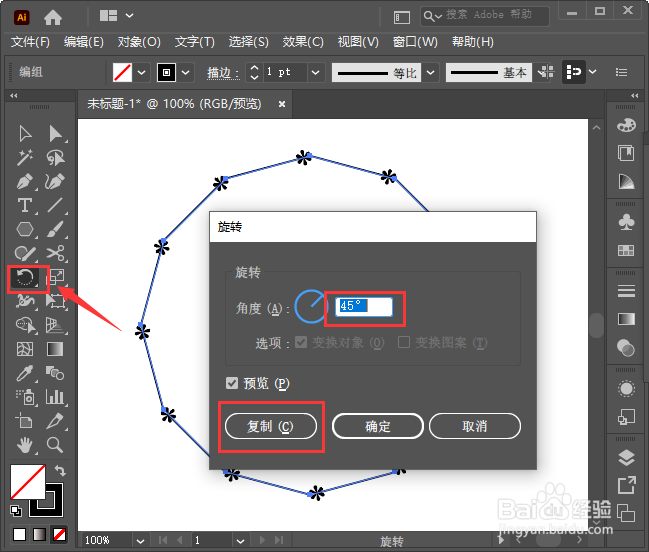
Task: Open the Effect menu
Action: pos(303,42)
